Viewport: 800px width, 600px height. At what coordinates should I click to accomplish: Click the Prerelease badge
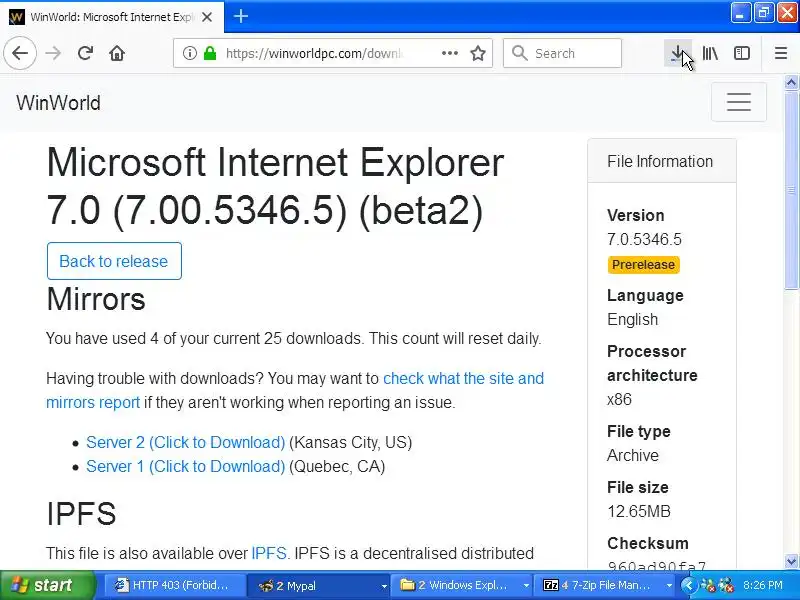tap(643, 265)
